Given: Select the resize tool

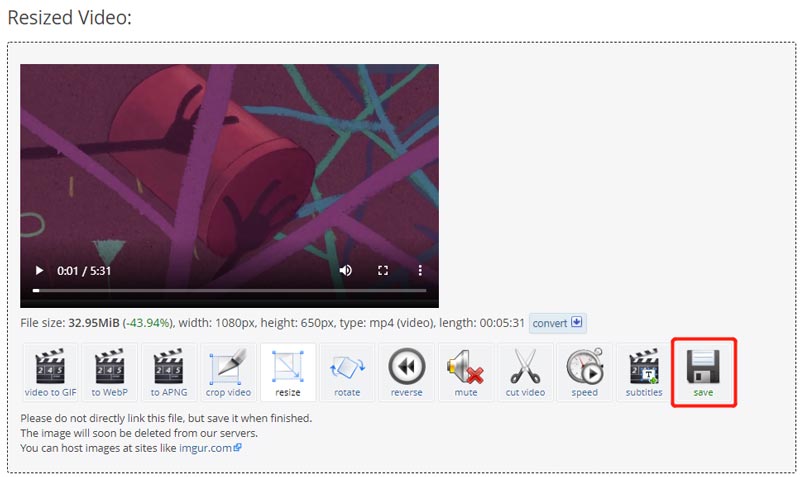Looking at the screenshot, I should point(288,372).
